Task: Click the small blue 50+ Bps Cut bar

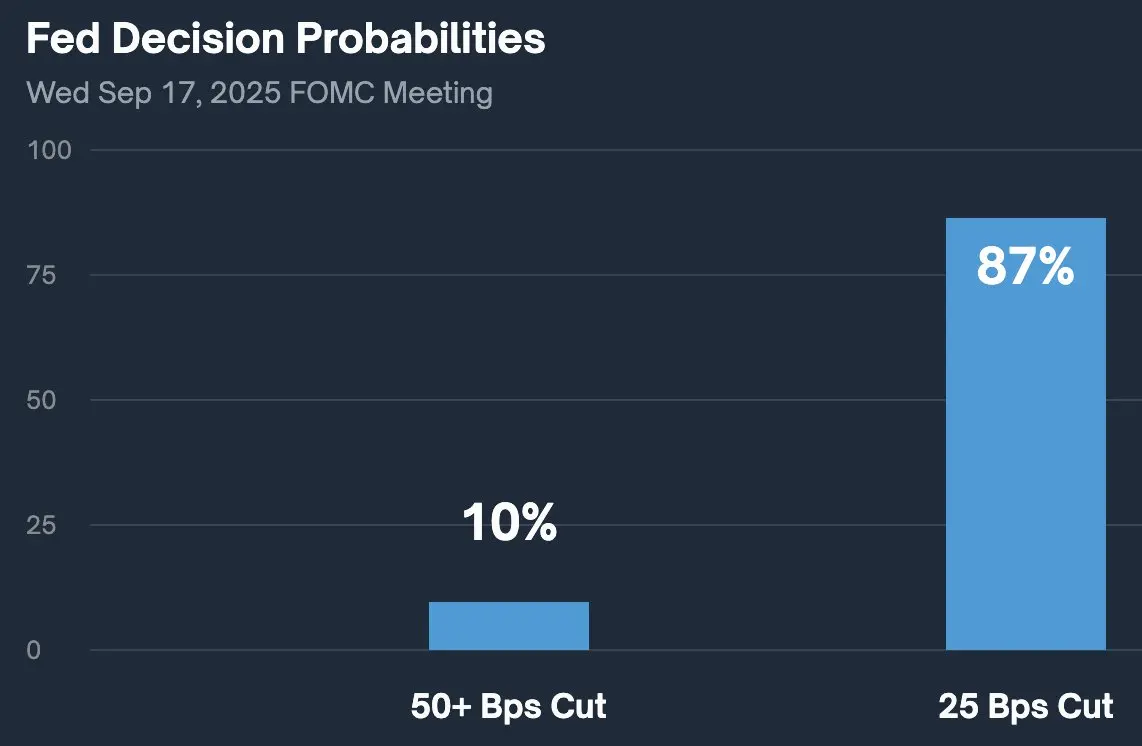Action: tap(508, 626)
